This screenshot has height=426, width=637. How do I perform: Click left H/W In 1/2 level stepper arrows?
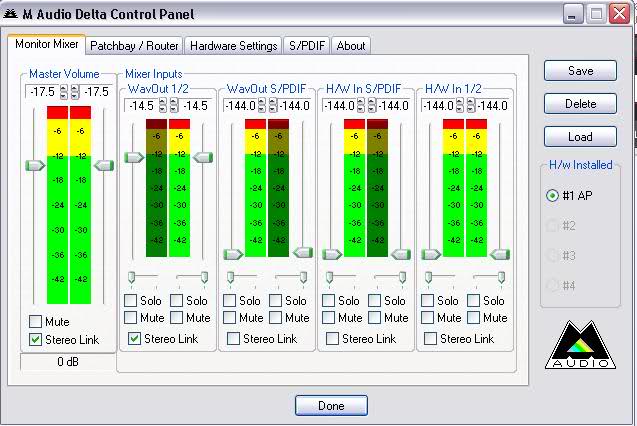point(459,106)
